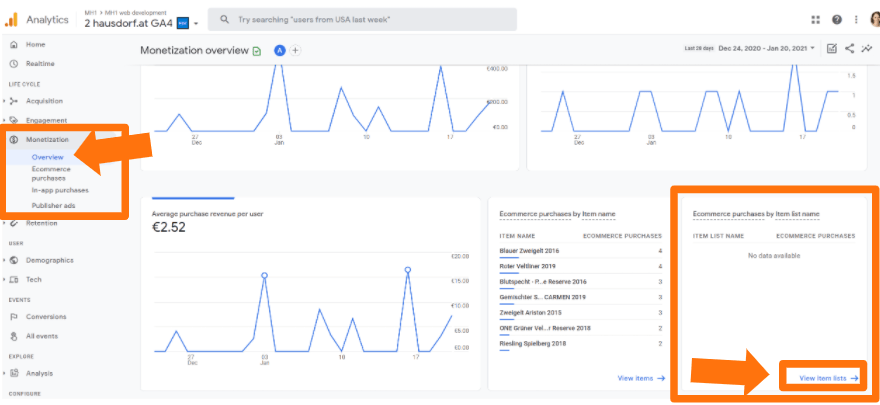Click the Google Analytics logo
This screenshot has height=405, width=880.
(12, 19)
